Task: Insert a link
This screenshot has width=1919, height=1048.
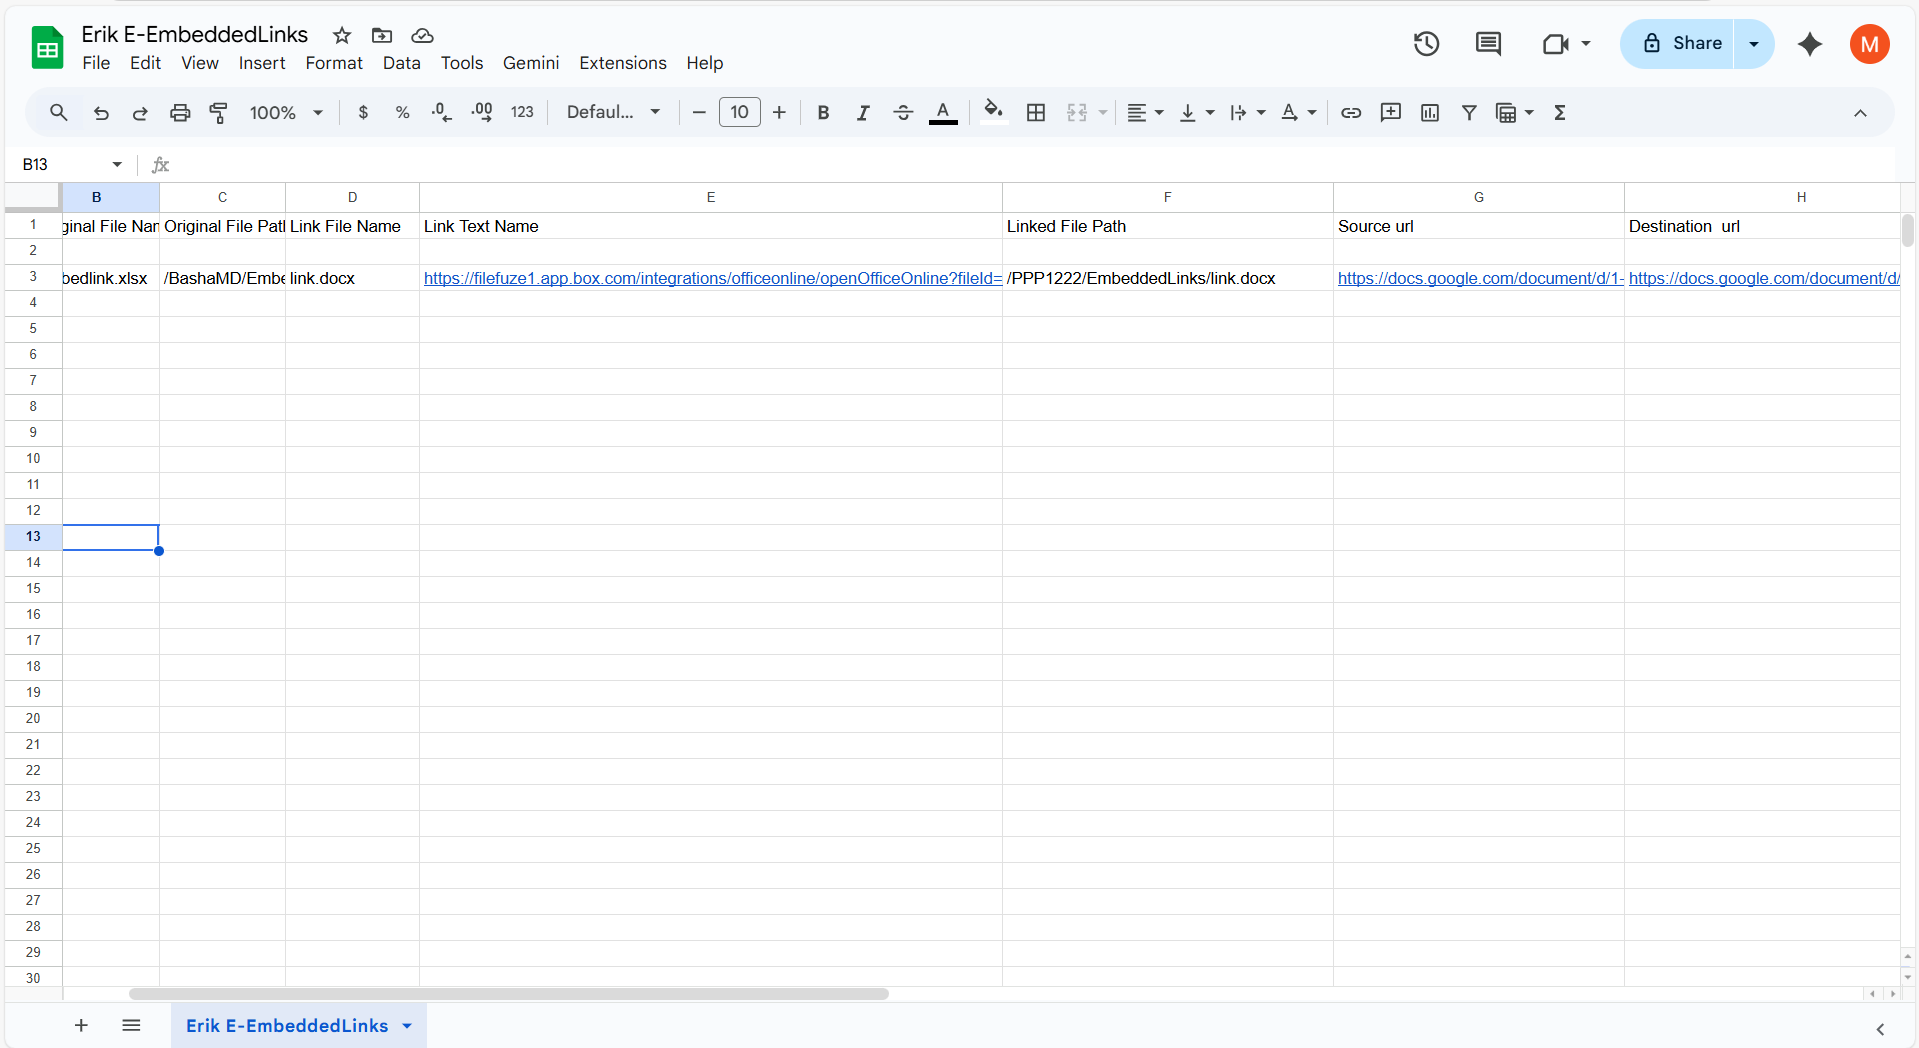Action: pos(1350,112)
